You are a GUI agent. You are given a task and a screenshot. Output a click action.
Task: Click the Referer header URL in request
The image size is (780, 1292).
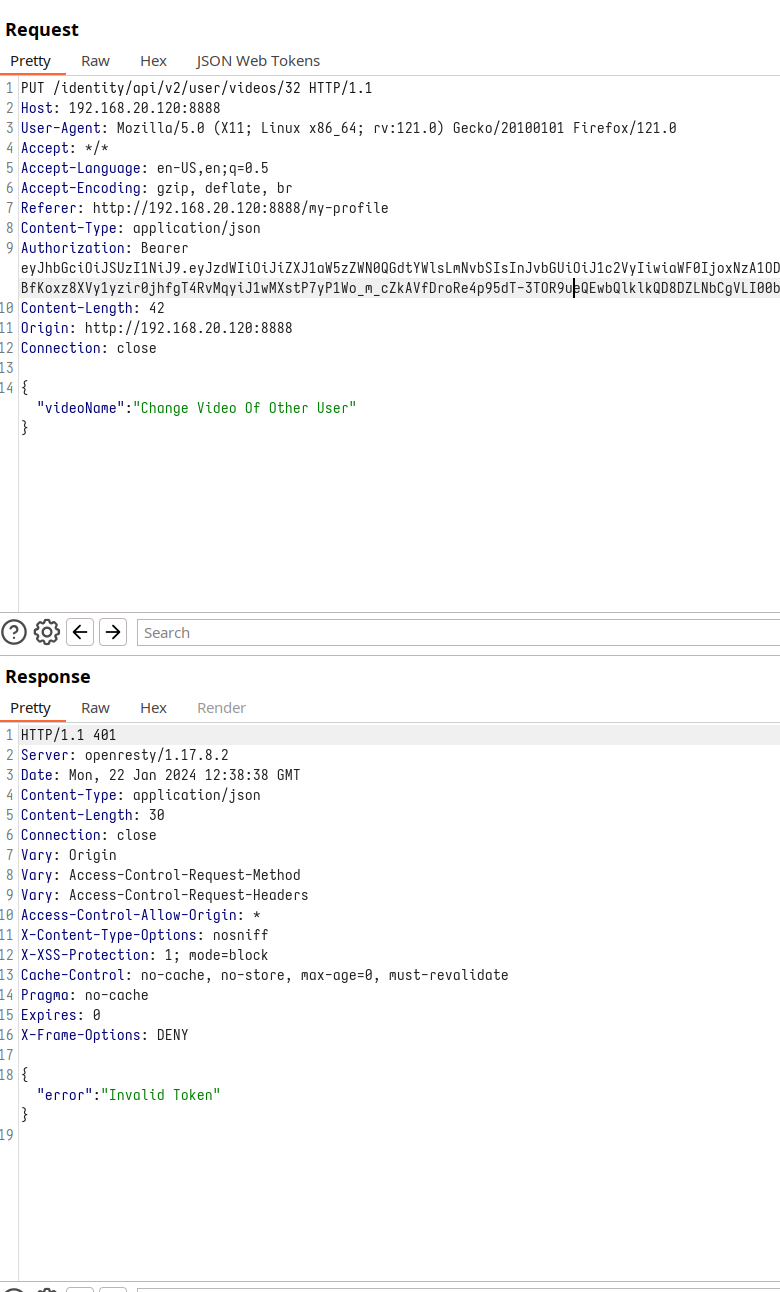(x=240, y=208)
